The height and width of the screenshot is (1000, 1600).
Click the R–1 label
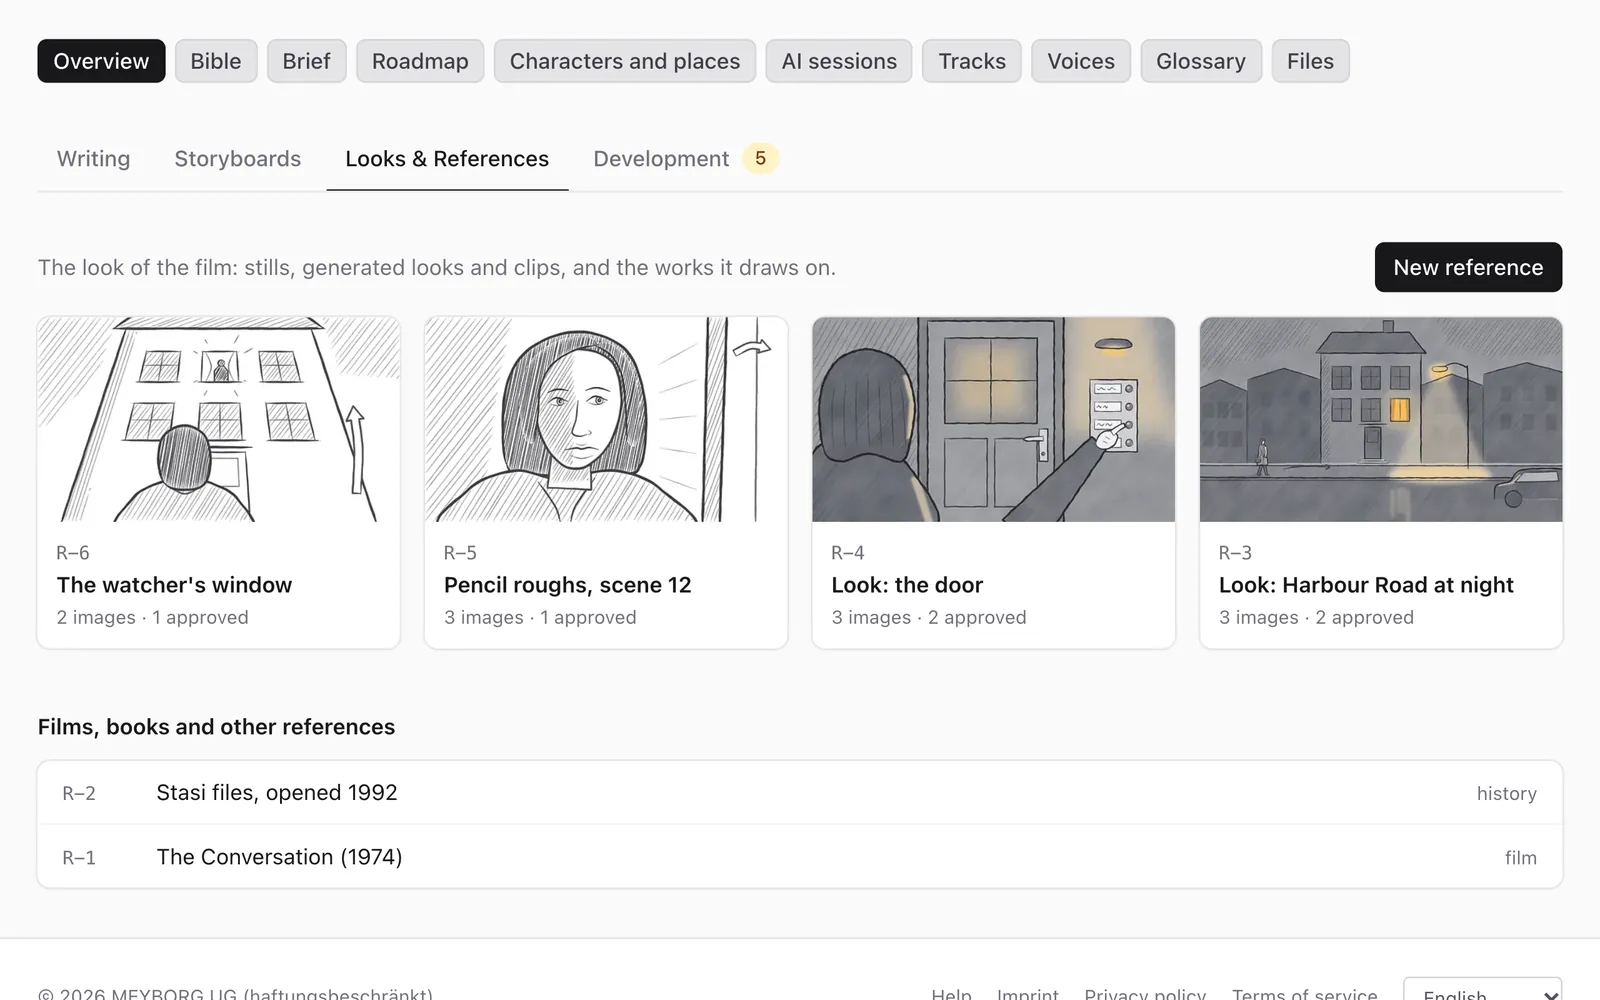79,858
